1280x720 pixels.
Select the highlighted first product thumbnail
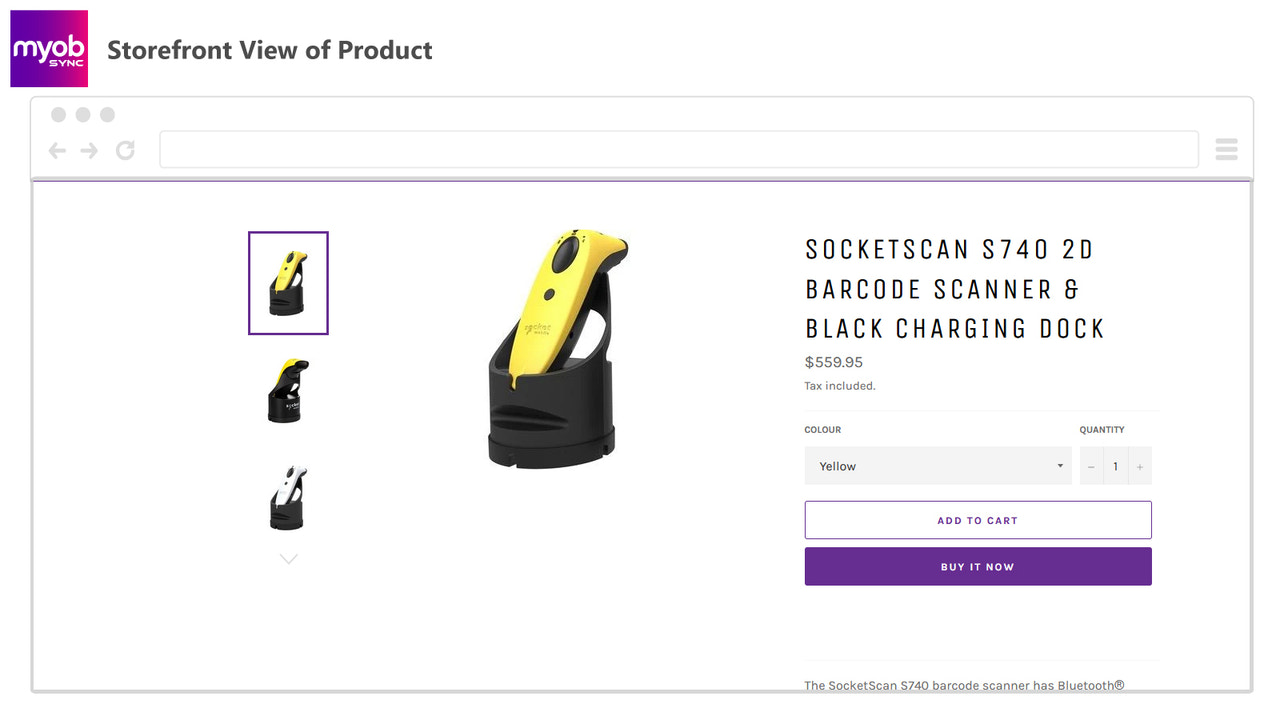pos(288,283)
